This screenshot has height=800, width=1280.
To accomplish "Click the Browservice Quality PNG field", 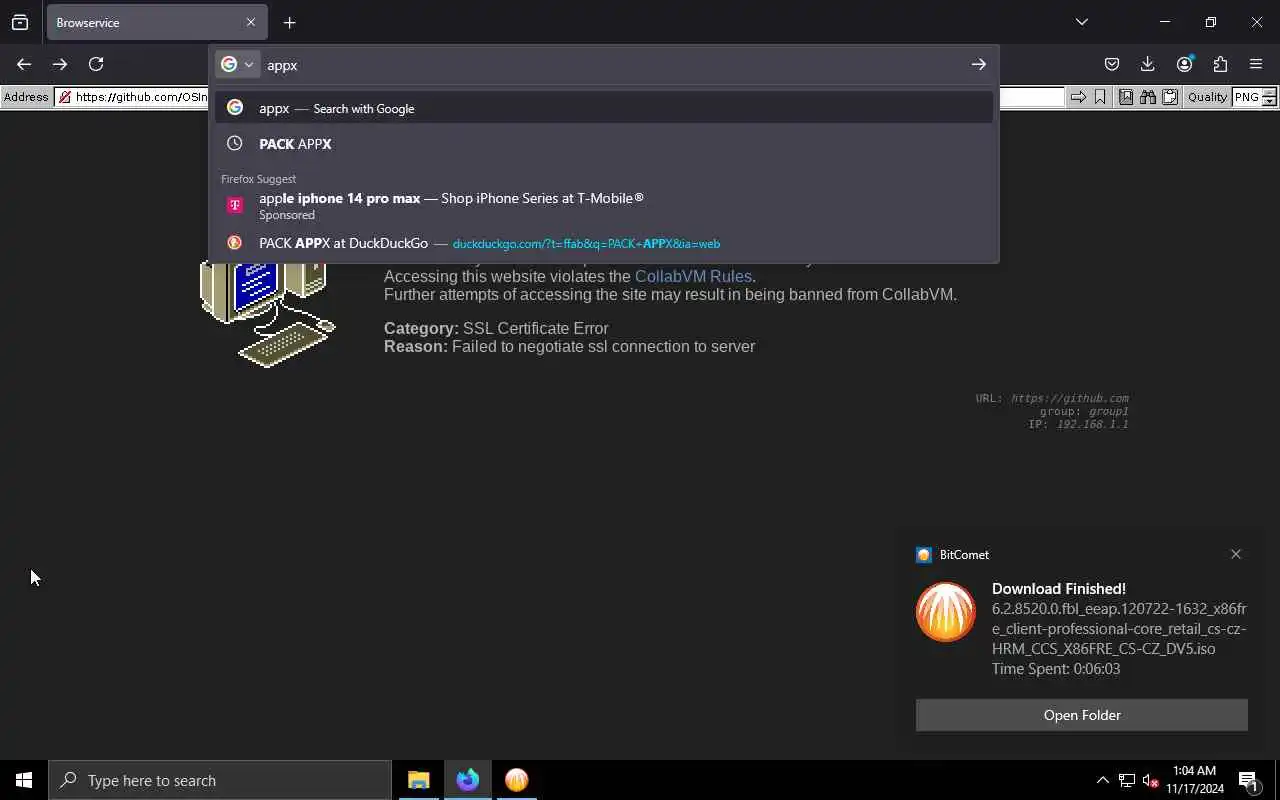I will 1247,97.
